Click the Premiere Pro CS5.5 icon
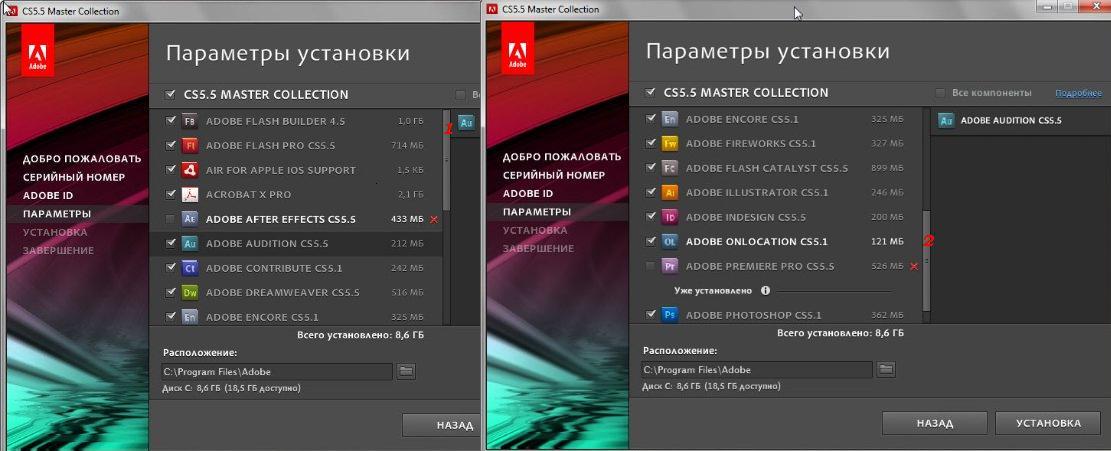This screenshot has height=451, width=1111. pyautogui.click(x=670, y=266)
